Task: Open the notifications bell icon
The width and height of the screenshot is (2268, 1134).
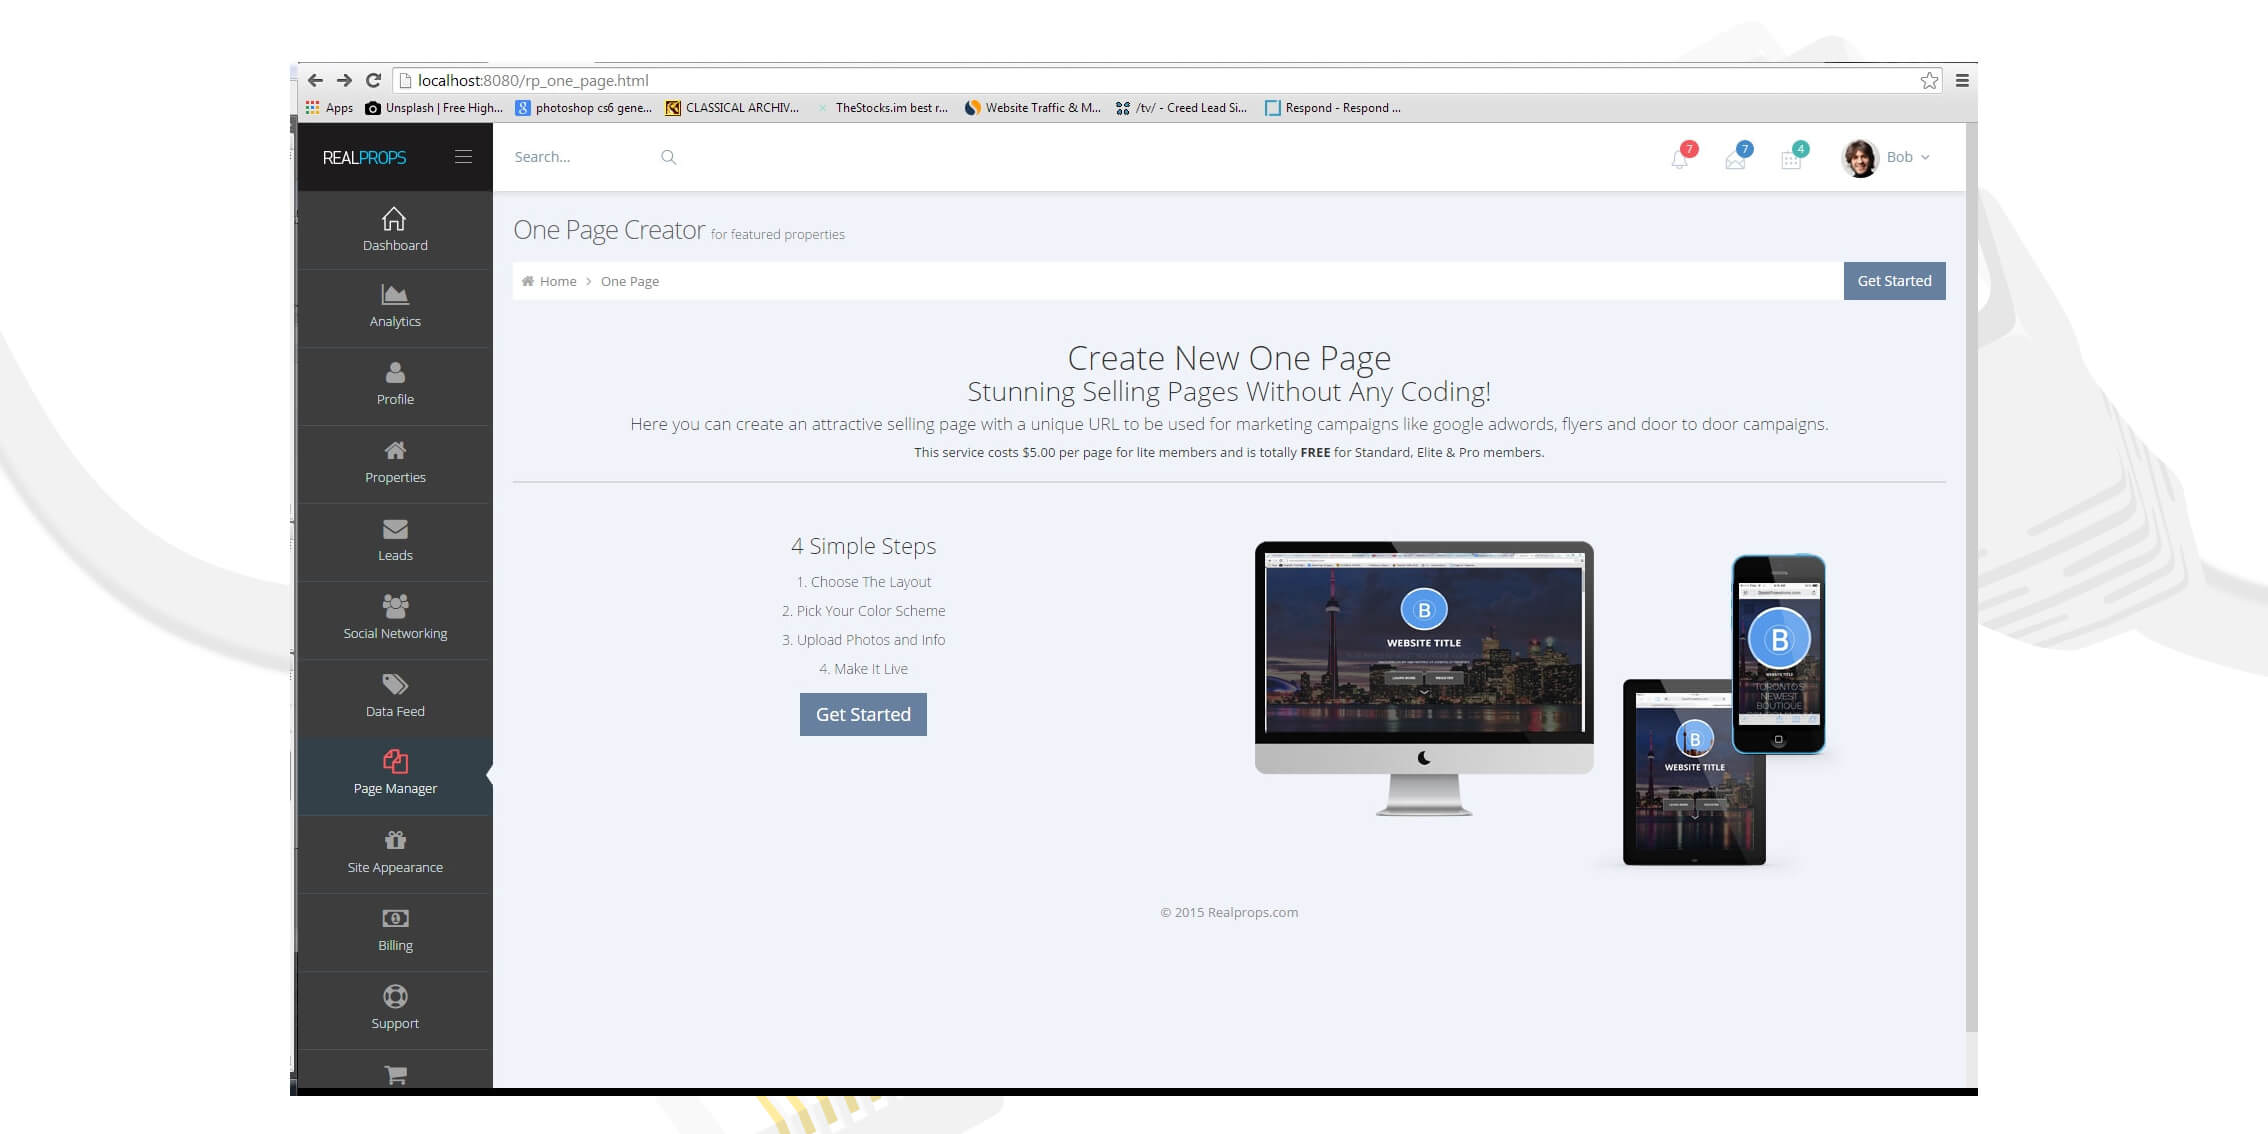Action: (x=1680, y=159)
